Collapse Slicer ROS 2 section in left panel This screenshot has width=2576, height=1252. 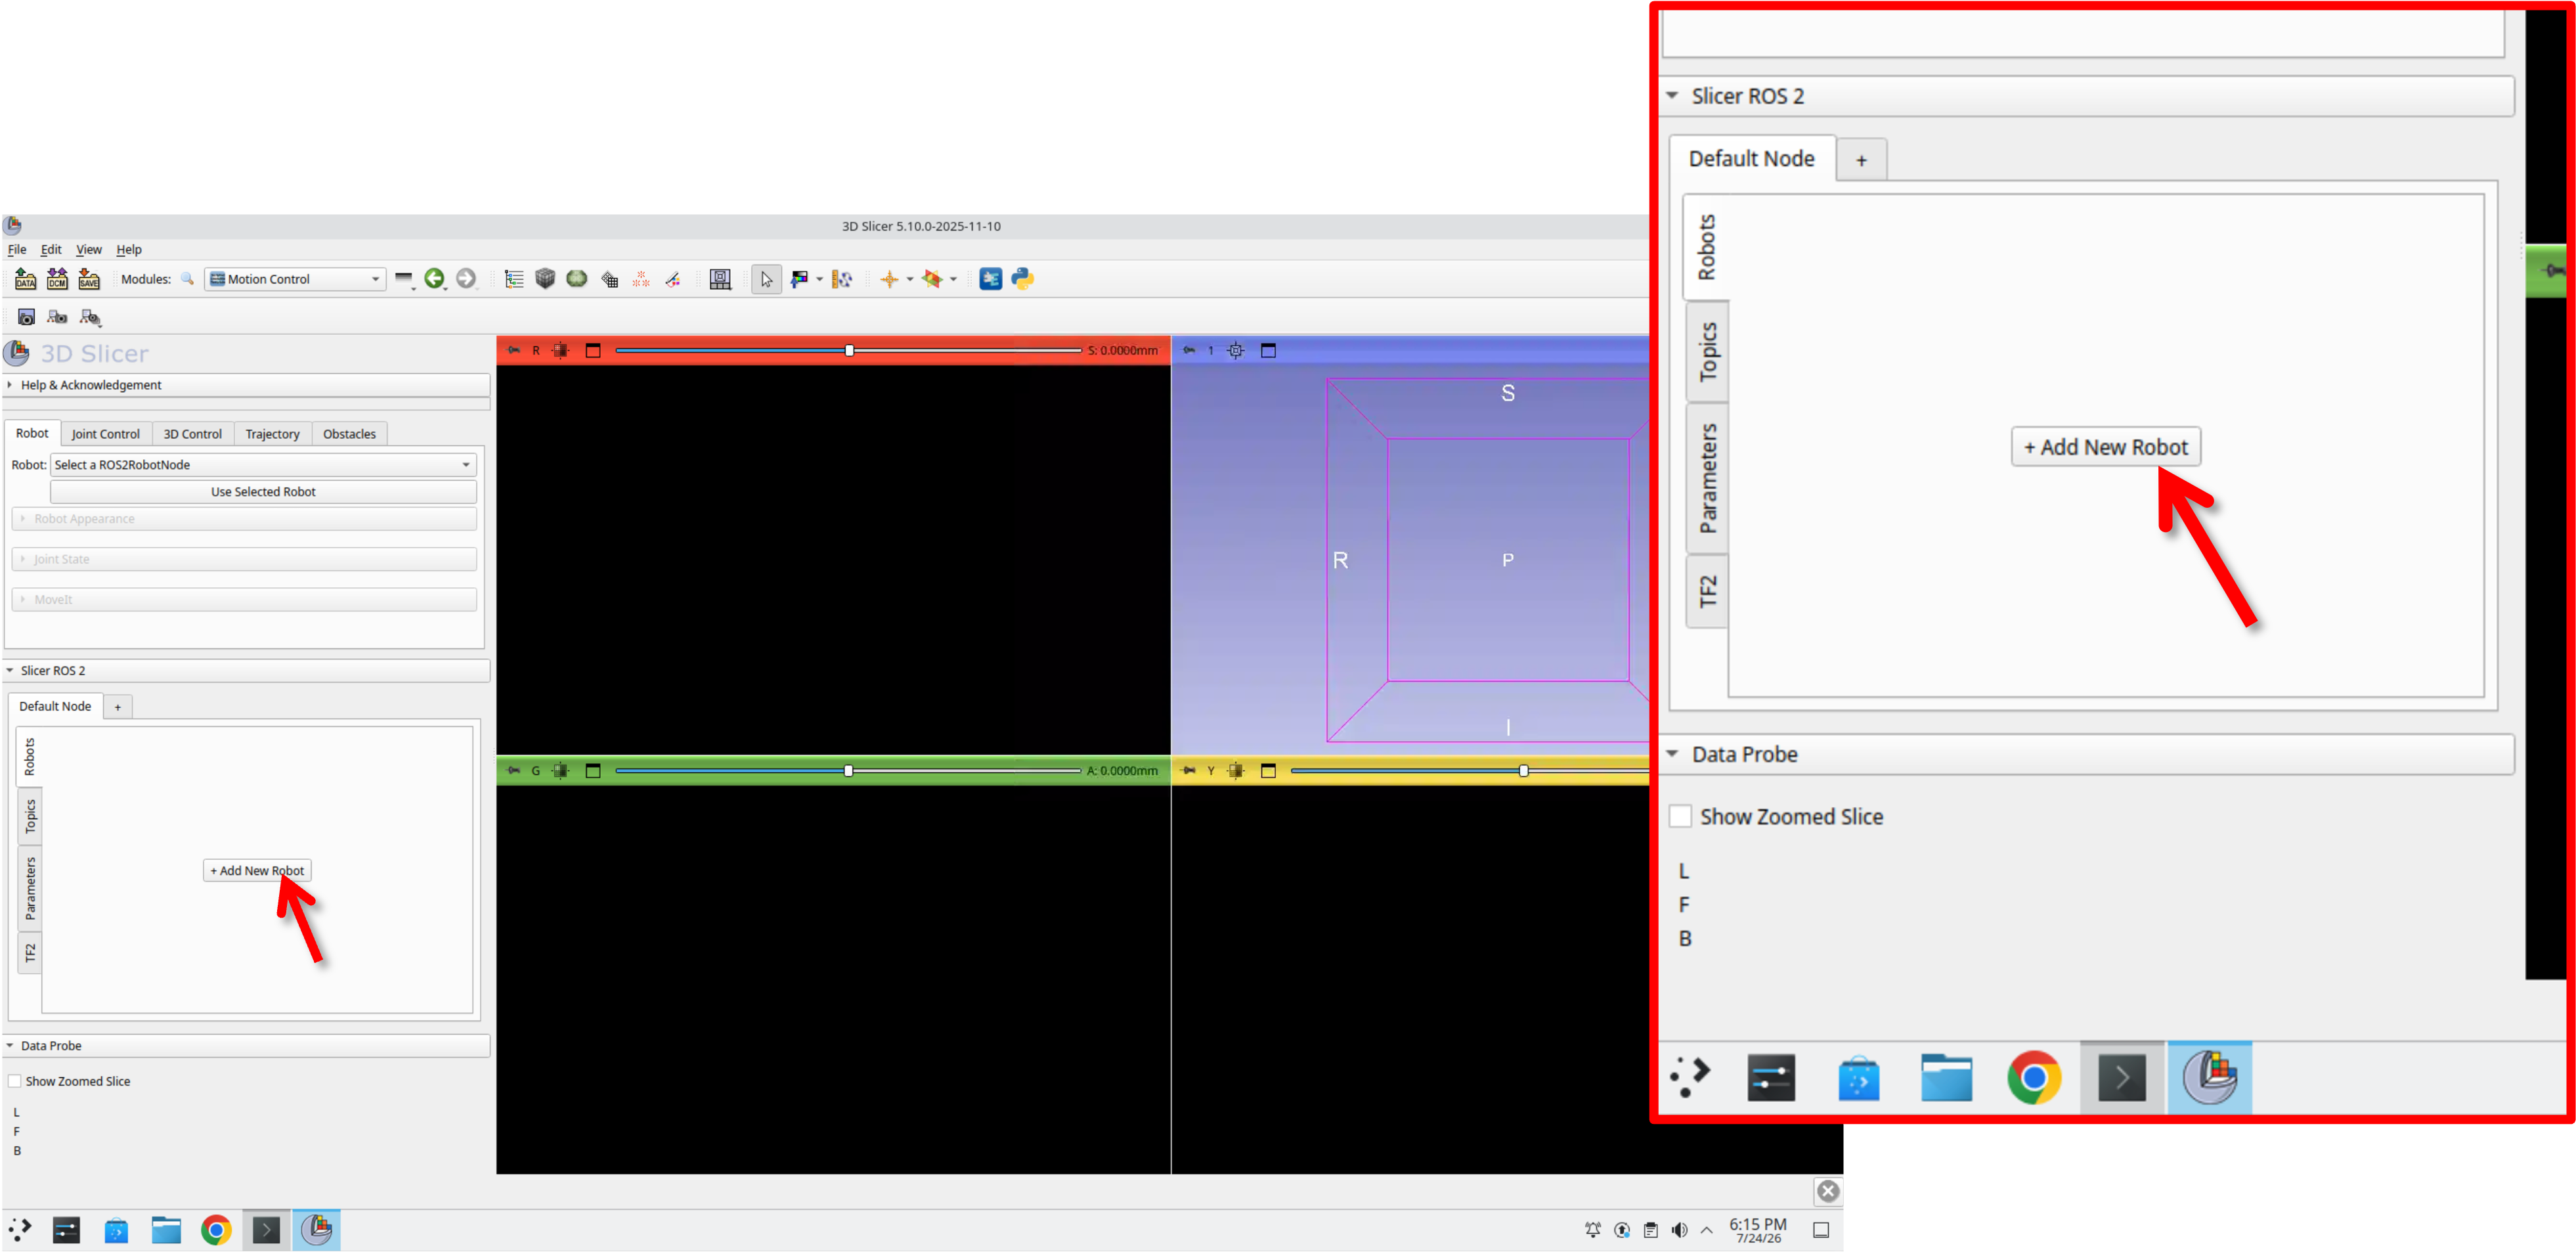[x=246, y=670]
